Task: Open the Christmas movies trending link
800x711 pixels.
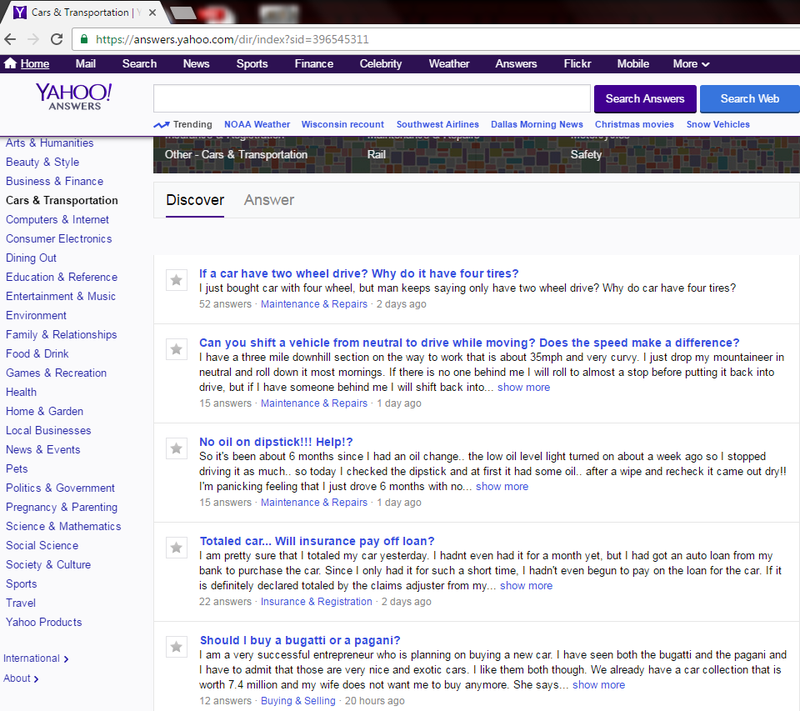Action: coord(634,124)
